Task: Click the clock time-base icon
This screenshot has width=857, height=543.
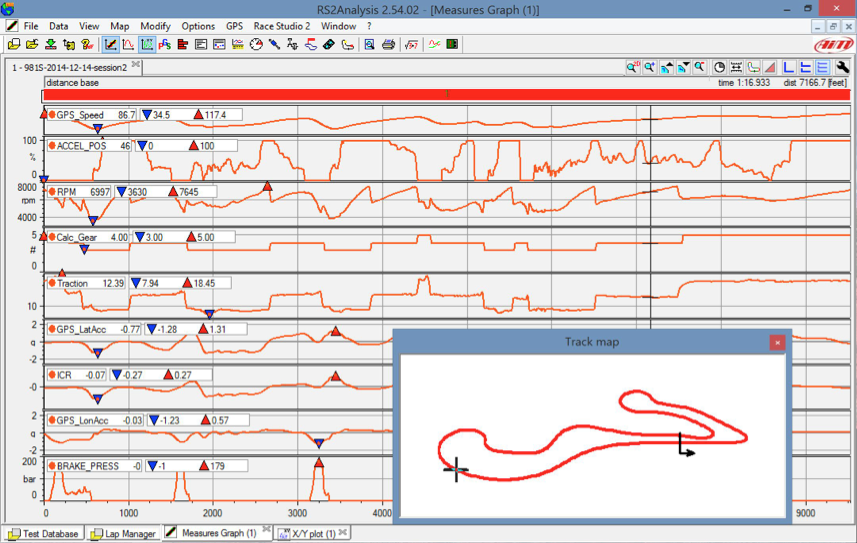Action: pos(719,67)
